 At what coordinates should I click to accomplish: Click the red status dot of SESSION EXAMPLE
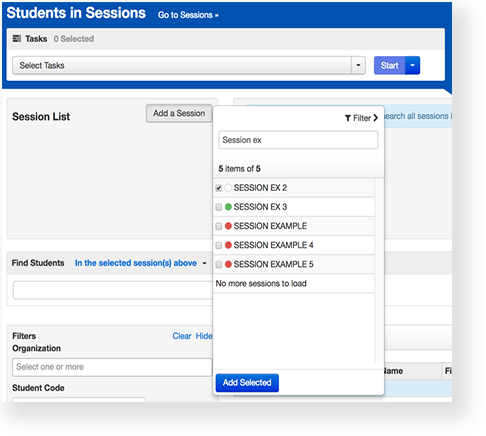228,226
